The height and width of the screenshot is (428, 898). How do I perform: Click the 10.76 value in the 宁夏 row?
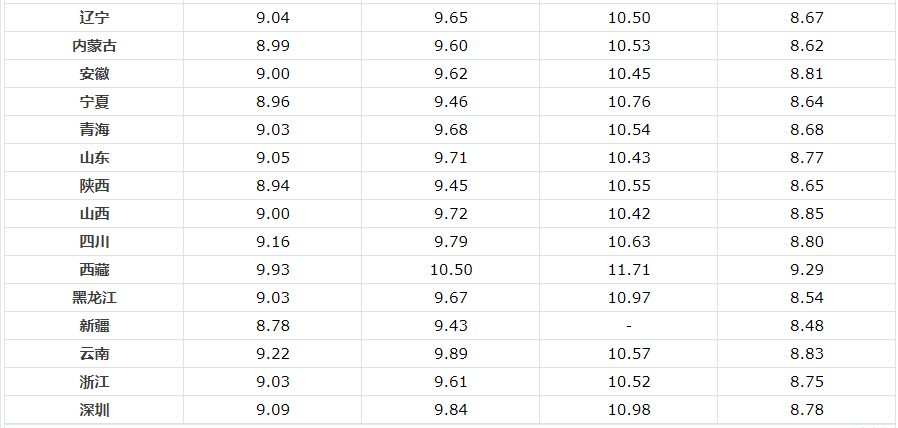[628, 102]
